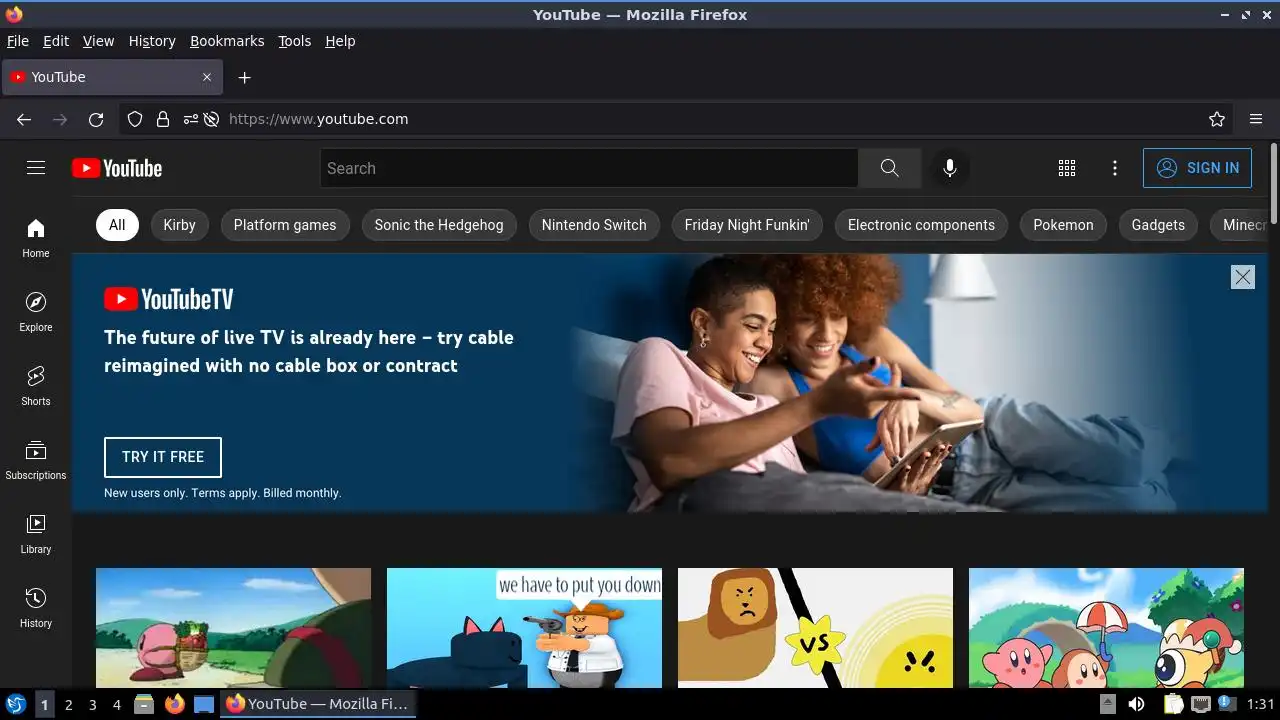This screenshot has width=1280, height=720.
Task: Filter by Electronic components chip
Action: 921,225
